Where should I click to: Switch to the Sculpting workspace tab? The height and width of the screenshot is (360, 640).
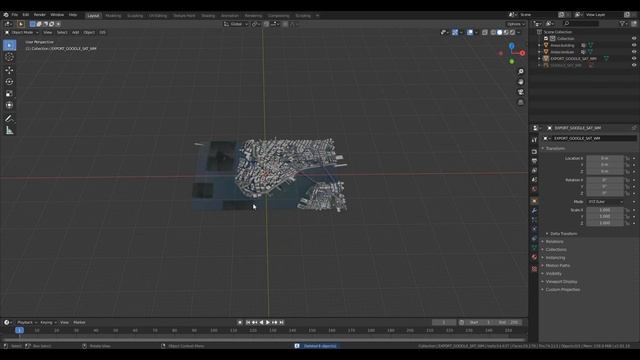135,16
